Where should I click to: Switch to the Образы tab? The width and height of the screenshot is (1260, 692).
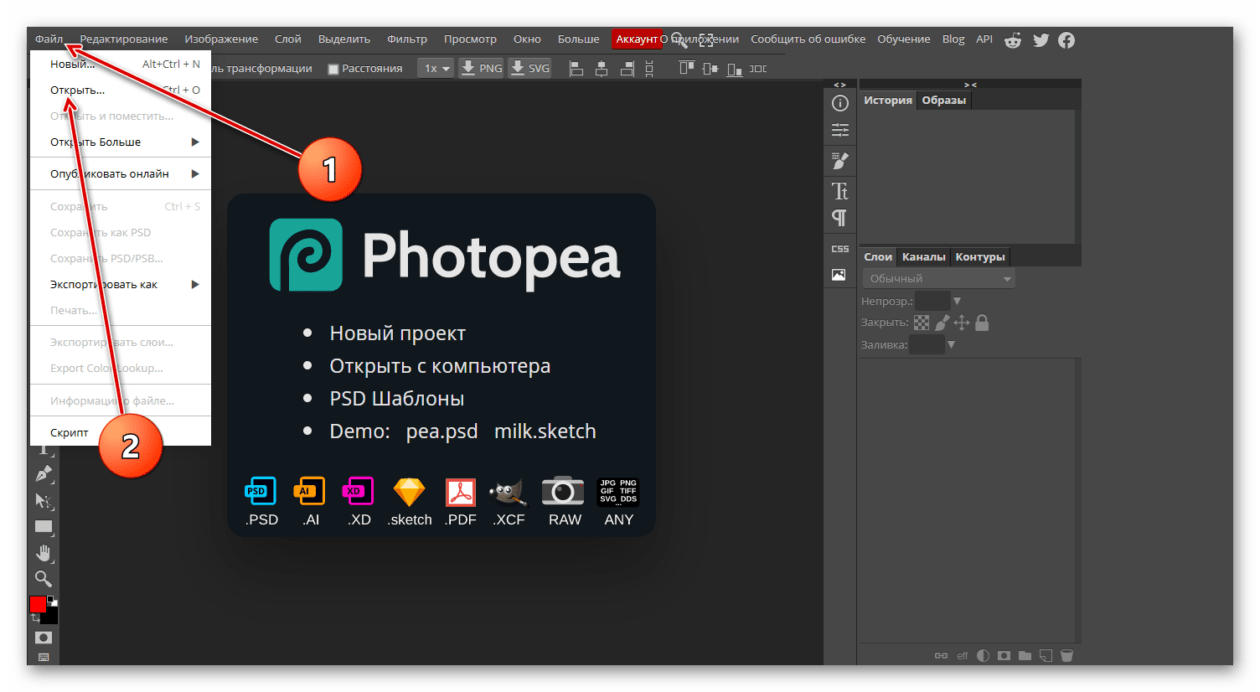click(944, 101)
